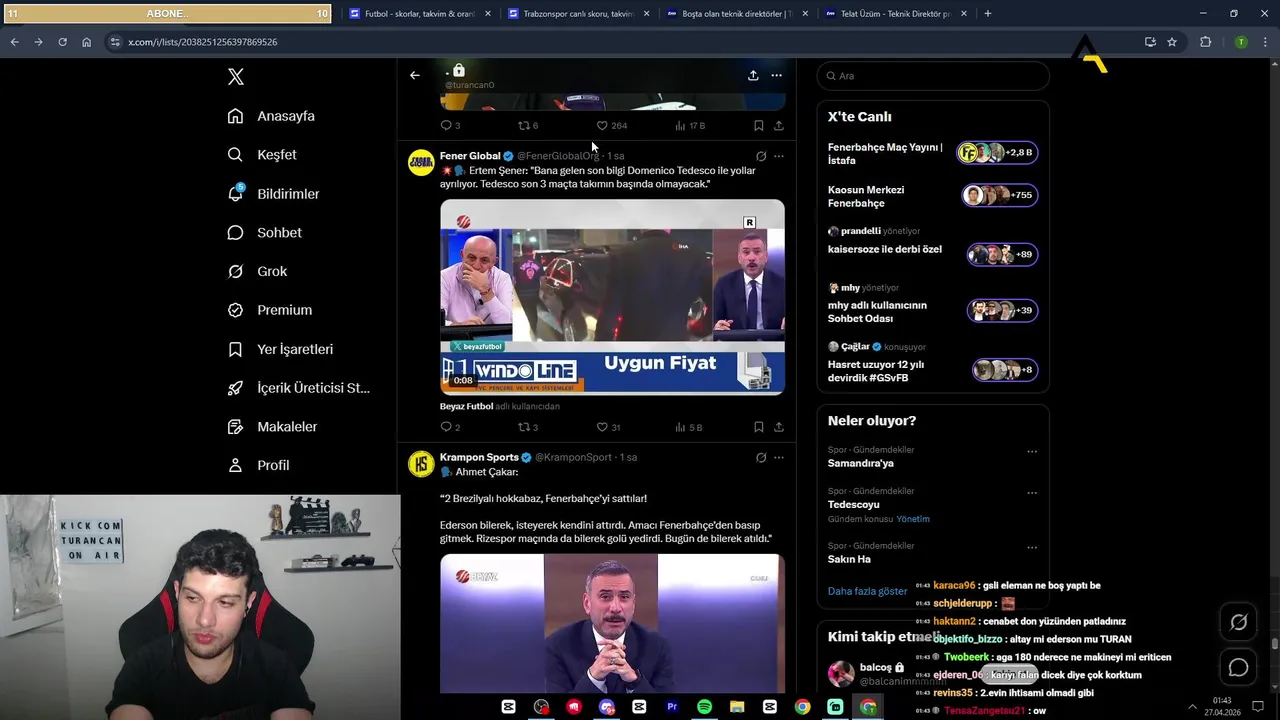Click the address bar URL
1280x720 pixels.
(x=203, y=42)
